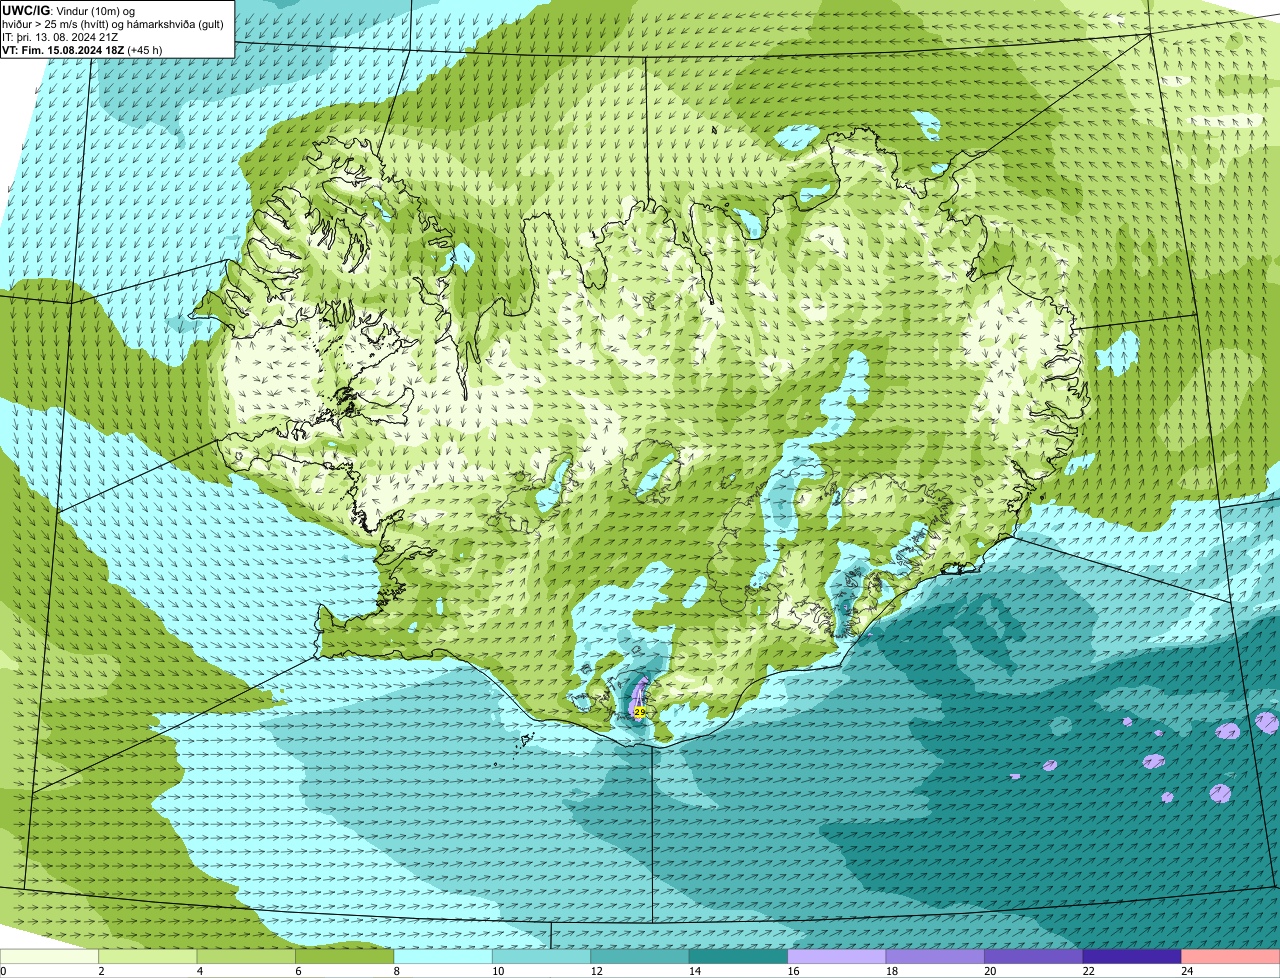Click the 12–14 m/s teal legend swatch
The width and height of the screenshot is (1280, 978).
tap(641, 956)
